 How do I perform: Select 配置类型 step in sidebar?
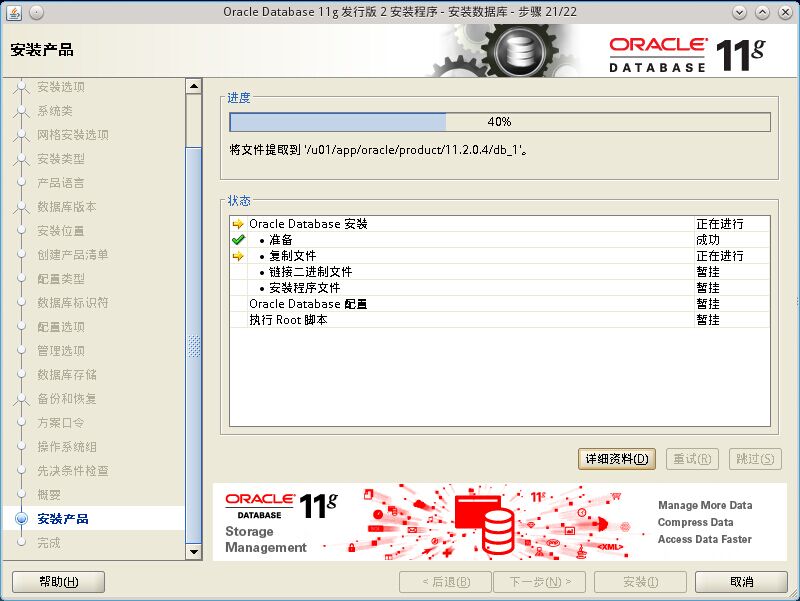tap(61, 279)
